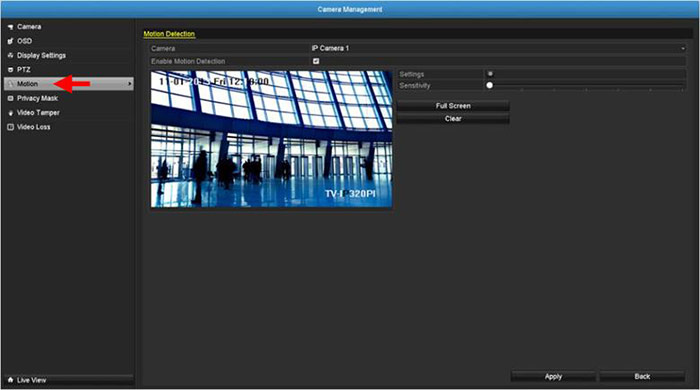The width and height of the screenshot is (700, 390).
Task: Toggle the Enable Motion Detection checkbox
Action: [316, 61]
